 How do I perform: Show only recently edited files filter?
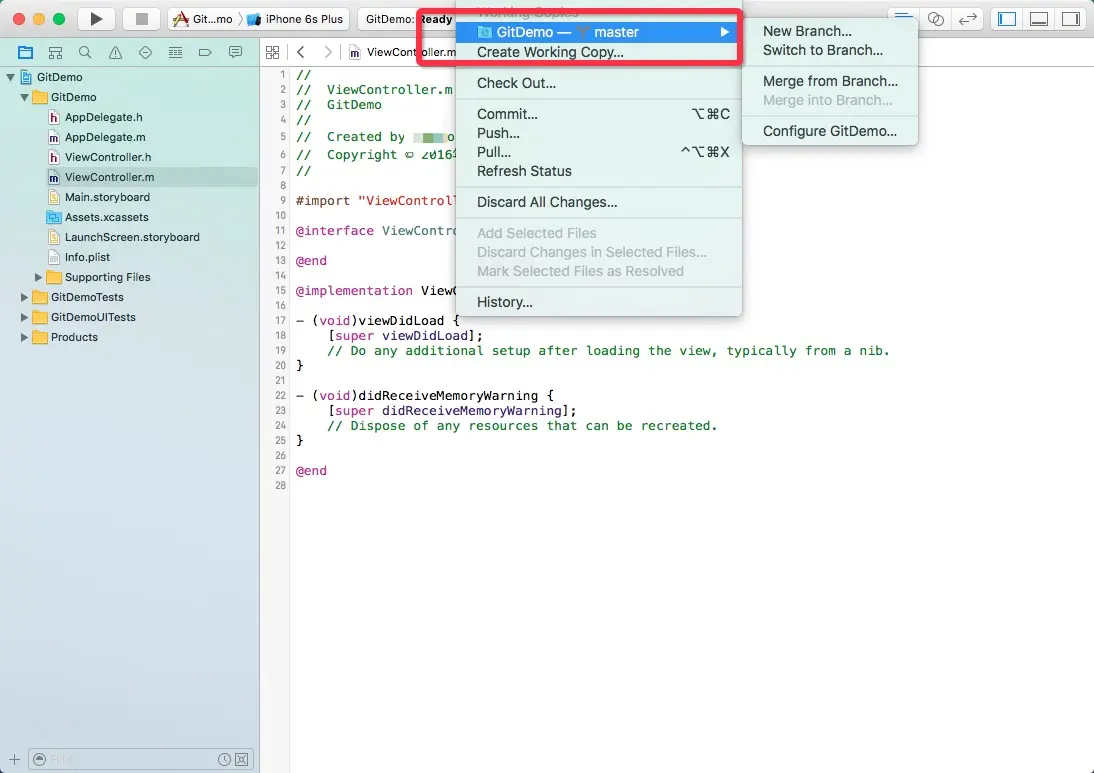pyautogui.click(x=224, y=759)
